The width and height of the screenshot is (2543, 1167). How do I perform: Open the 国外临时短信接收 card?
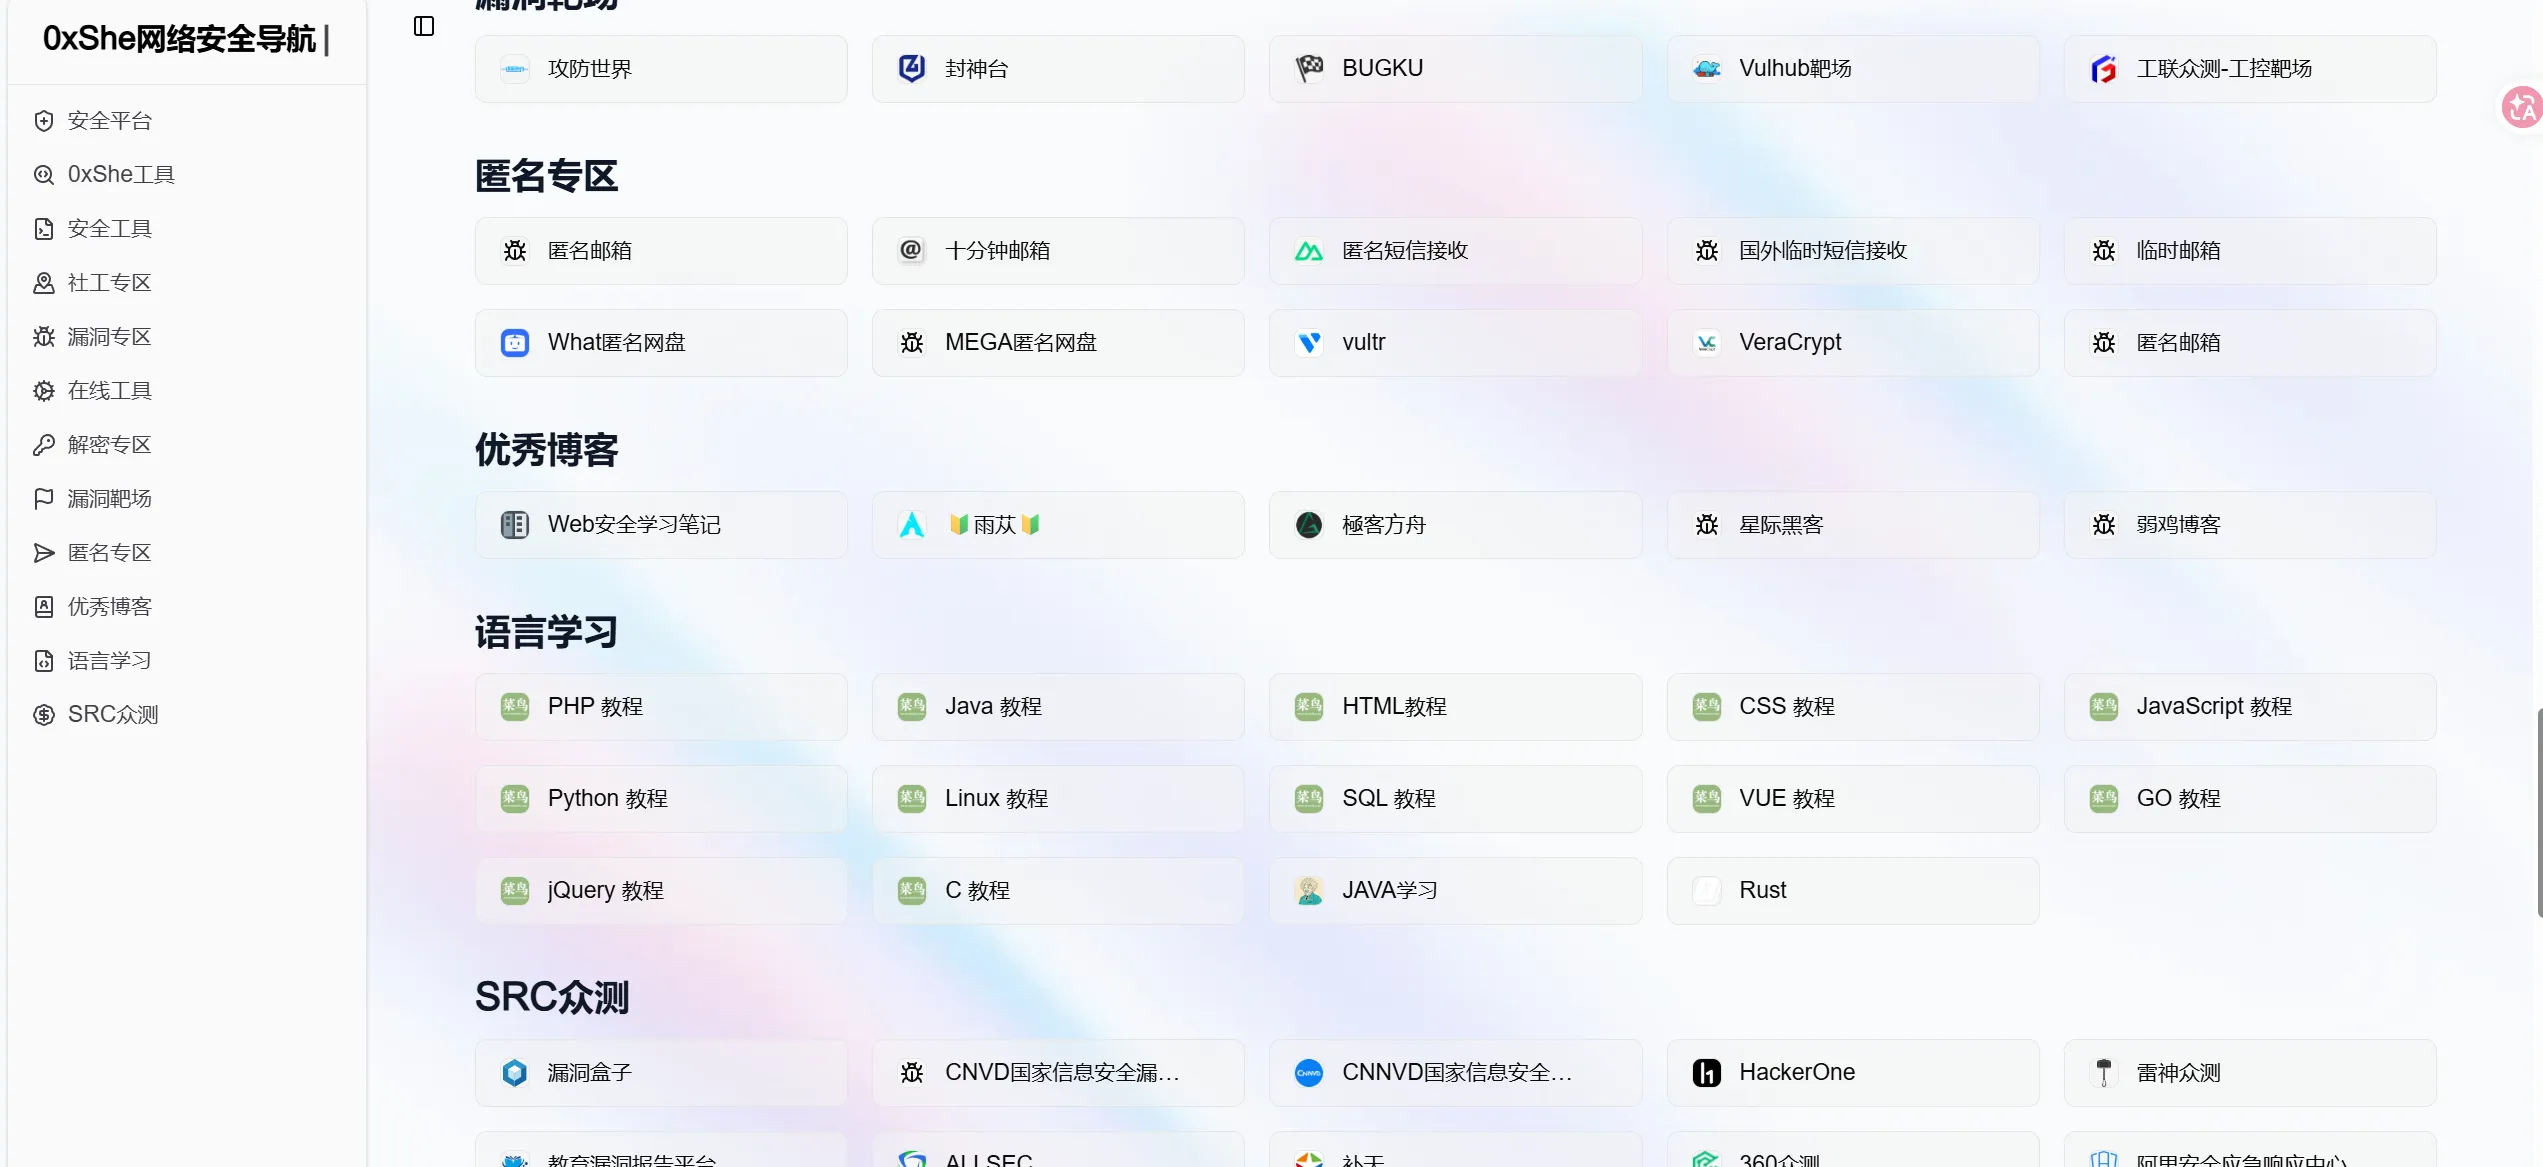(x=1853, y=251)
